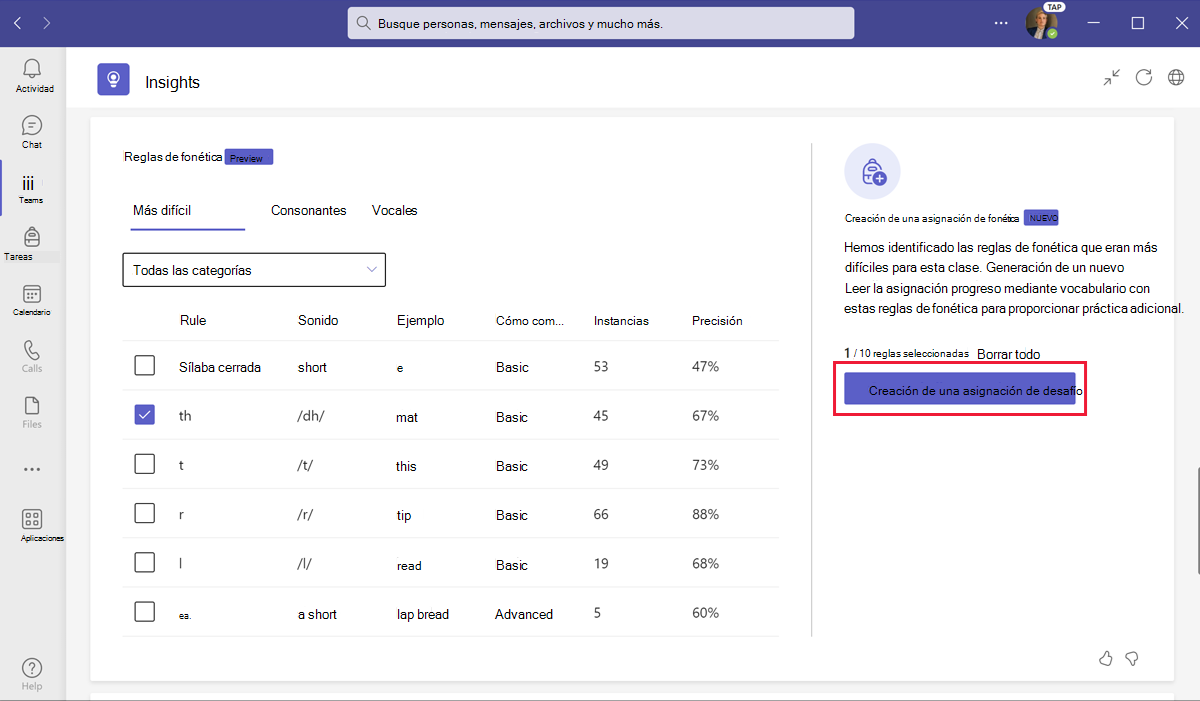This screenshot has width=1200, height=701.
Task: Click the Cómo com... column header
Action: [x=530, y=321]
